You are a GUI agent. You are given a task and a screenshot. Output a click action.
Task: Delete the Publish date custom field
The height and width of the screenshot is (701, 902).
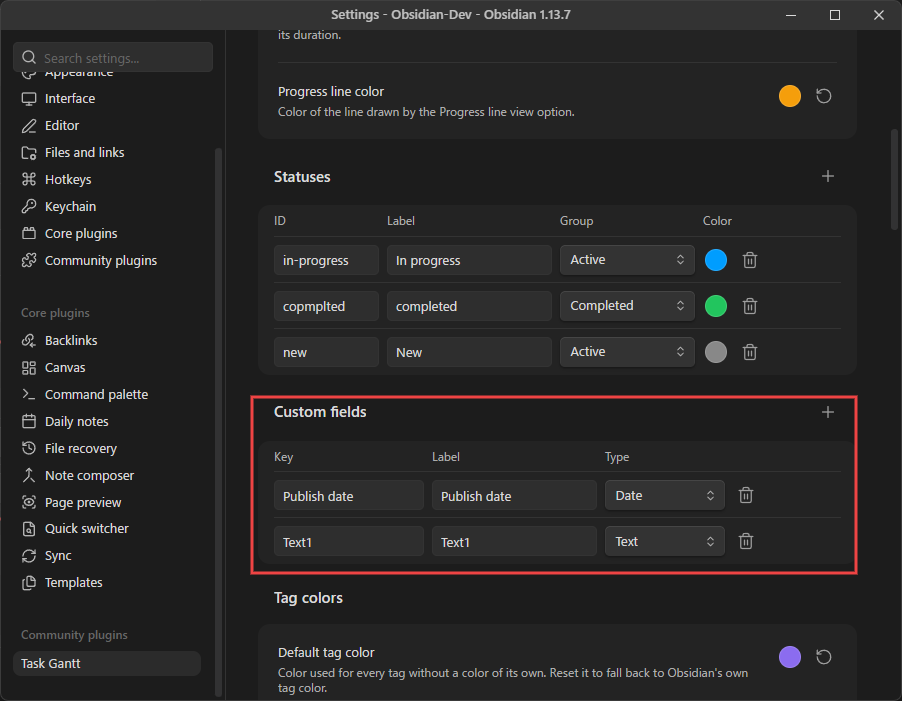click(x=746, y=495)
